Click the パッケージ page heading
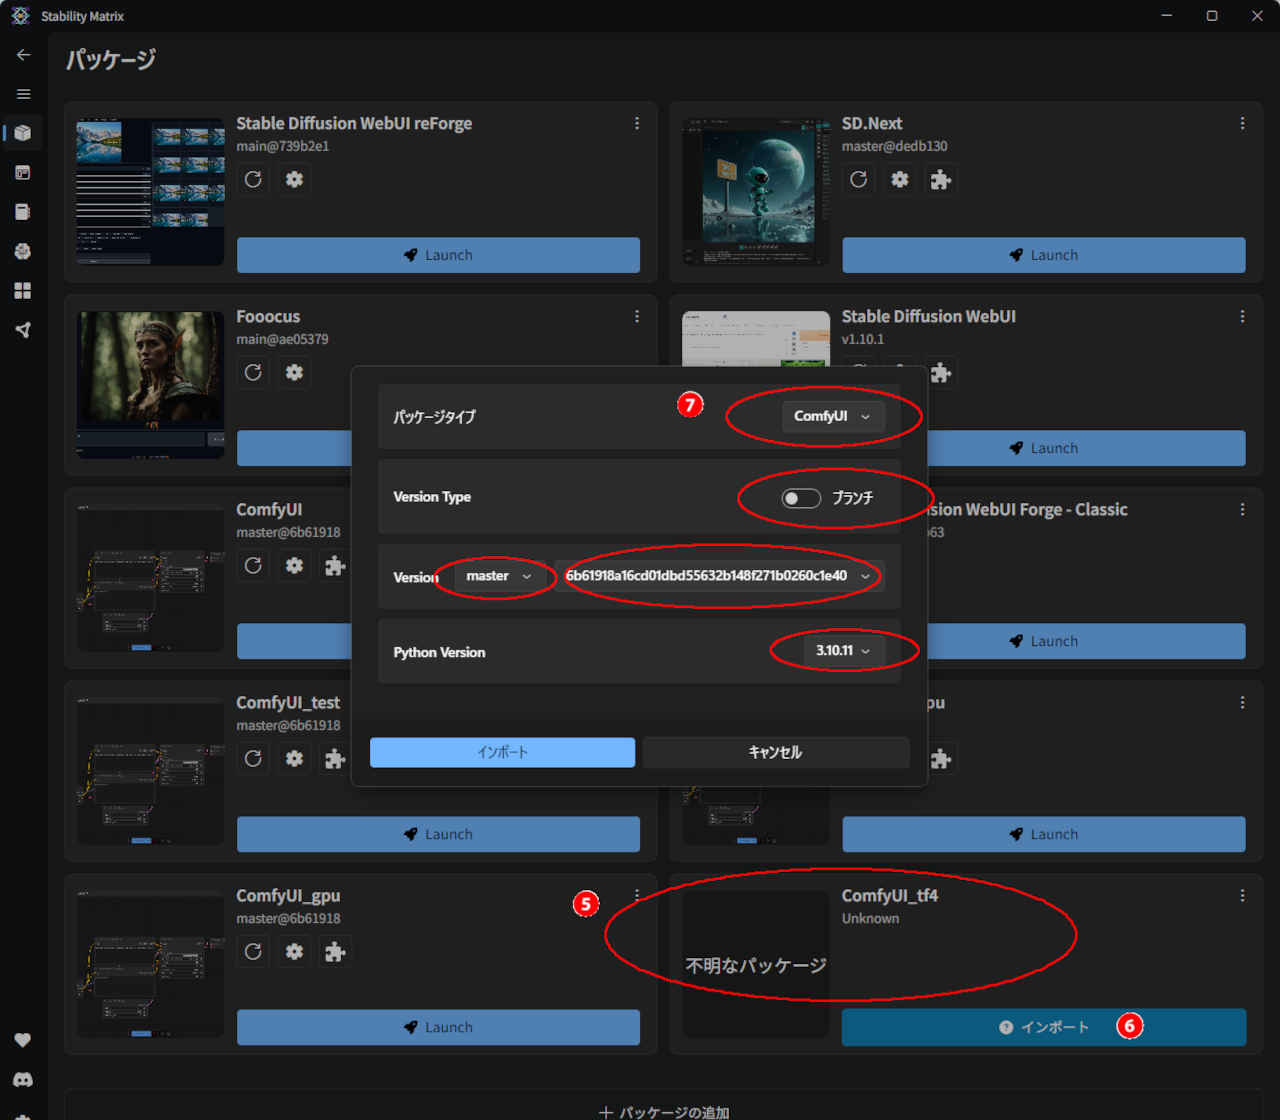 111,59
